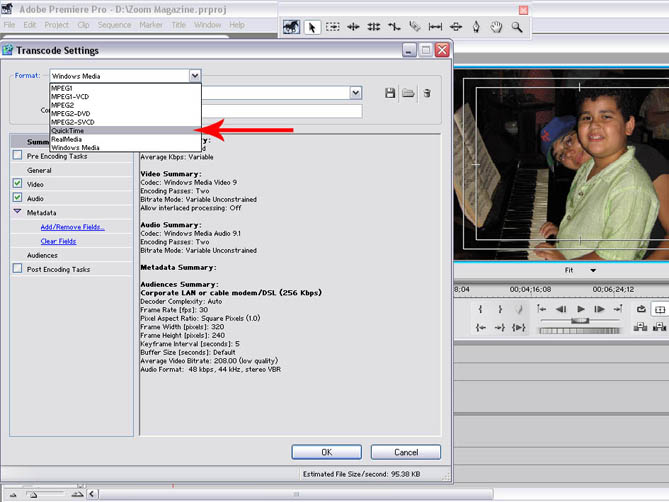Open the Fit zoom level dropdown

click(x=592, y=270)
